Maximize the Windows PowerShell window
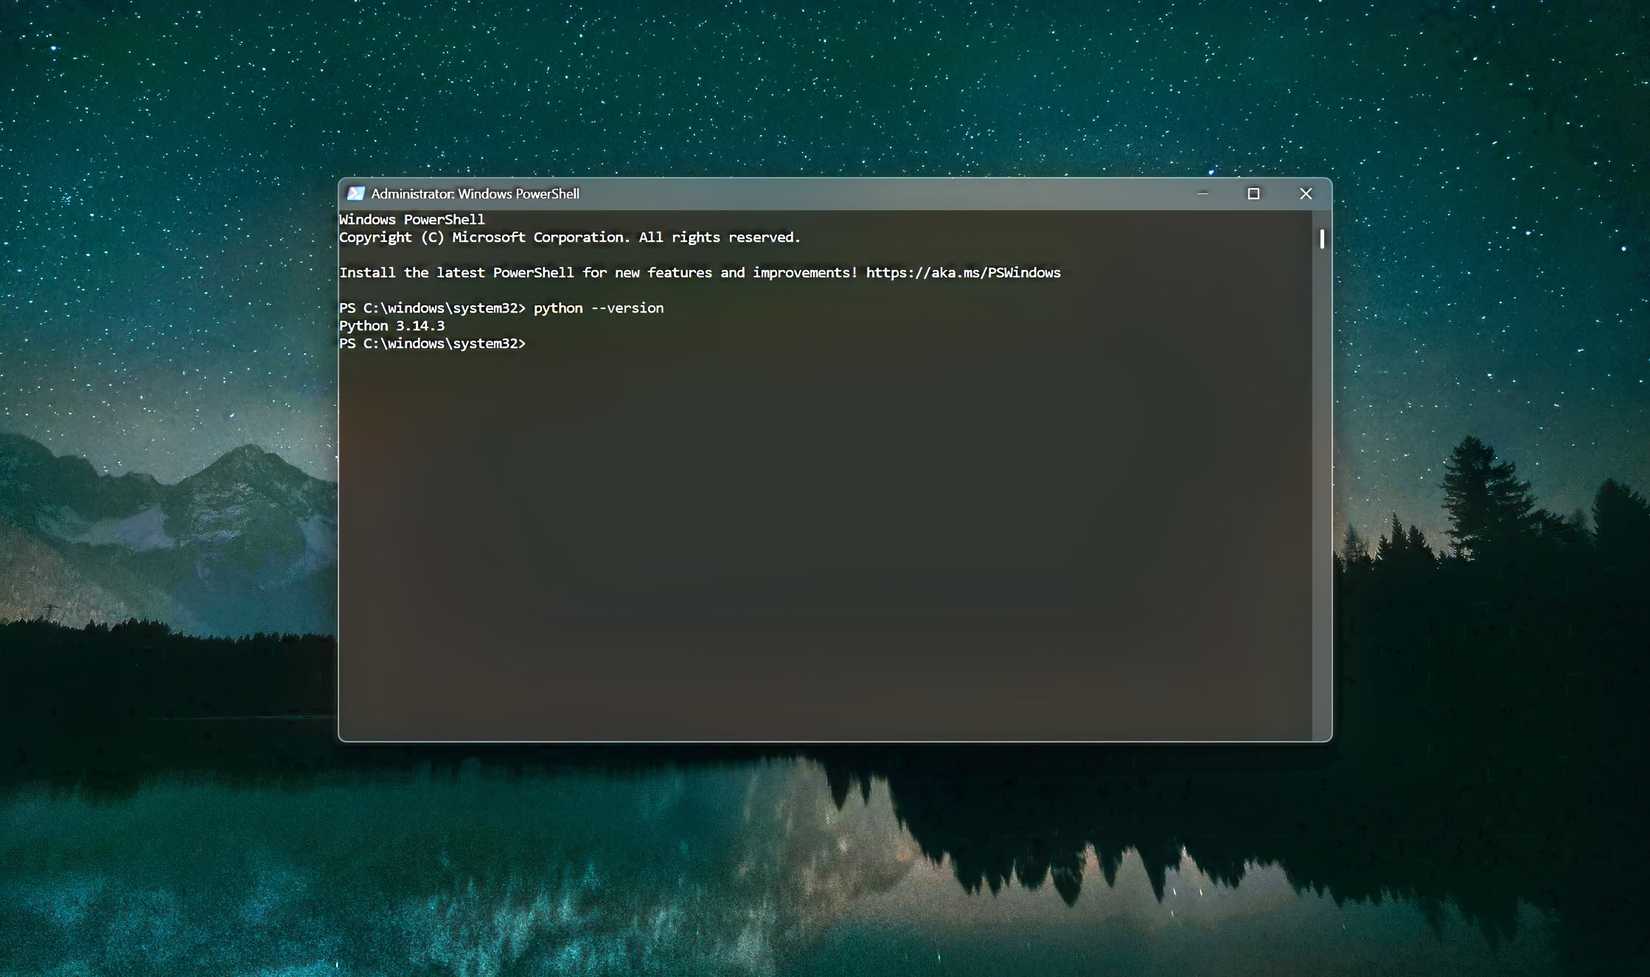The width and height of the screenshot is (1650, 977). [x=1253, y=194]
